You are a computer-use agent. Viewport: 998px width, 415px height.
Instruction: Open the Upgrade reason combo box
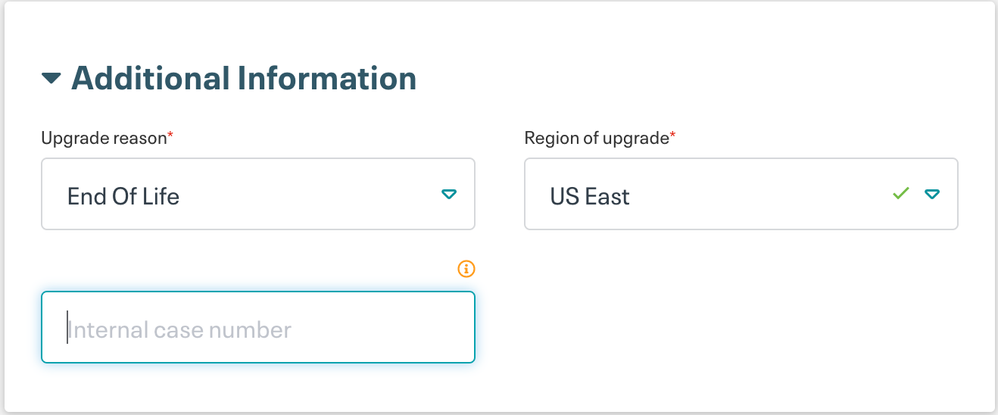pos(258,194)
